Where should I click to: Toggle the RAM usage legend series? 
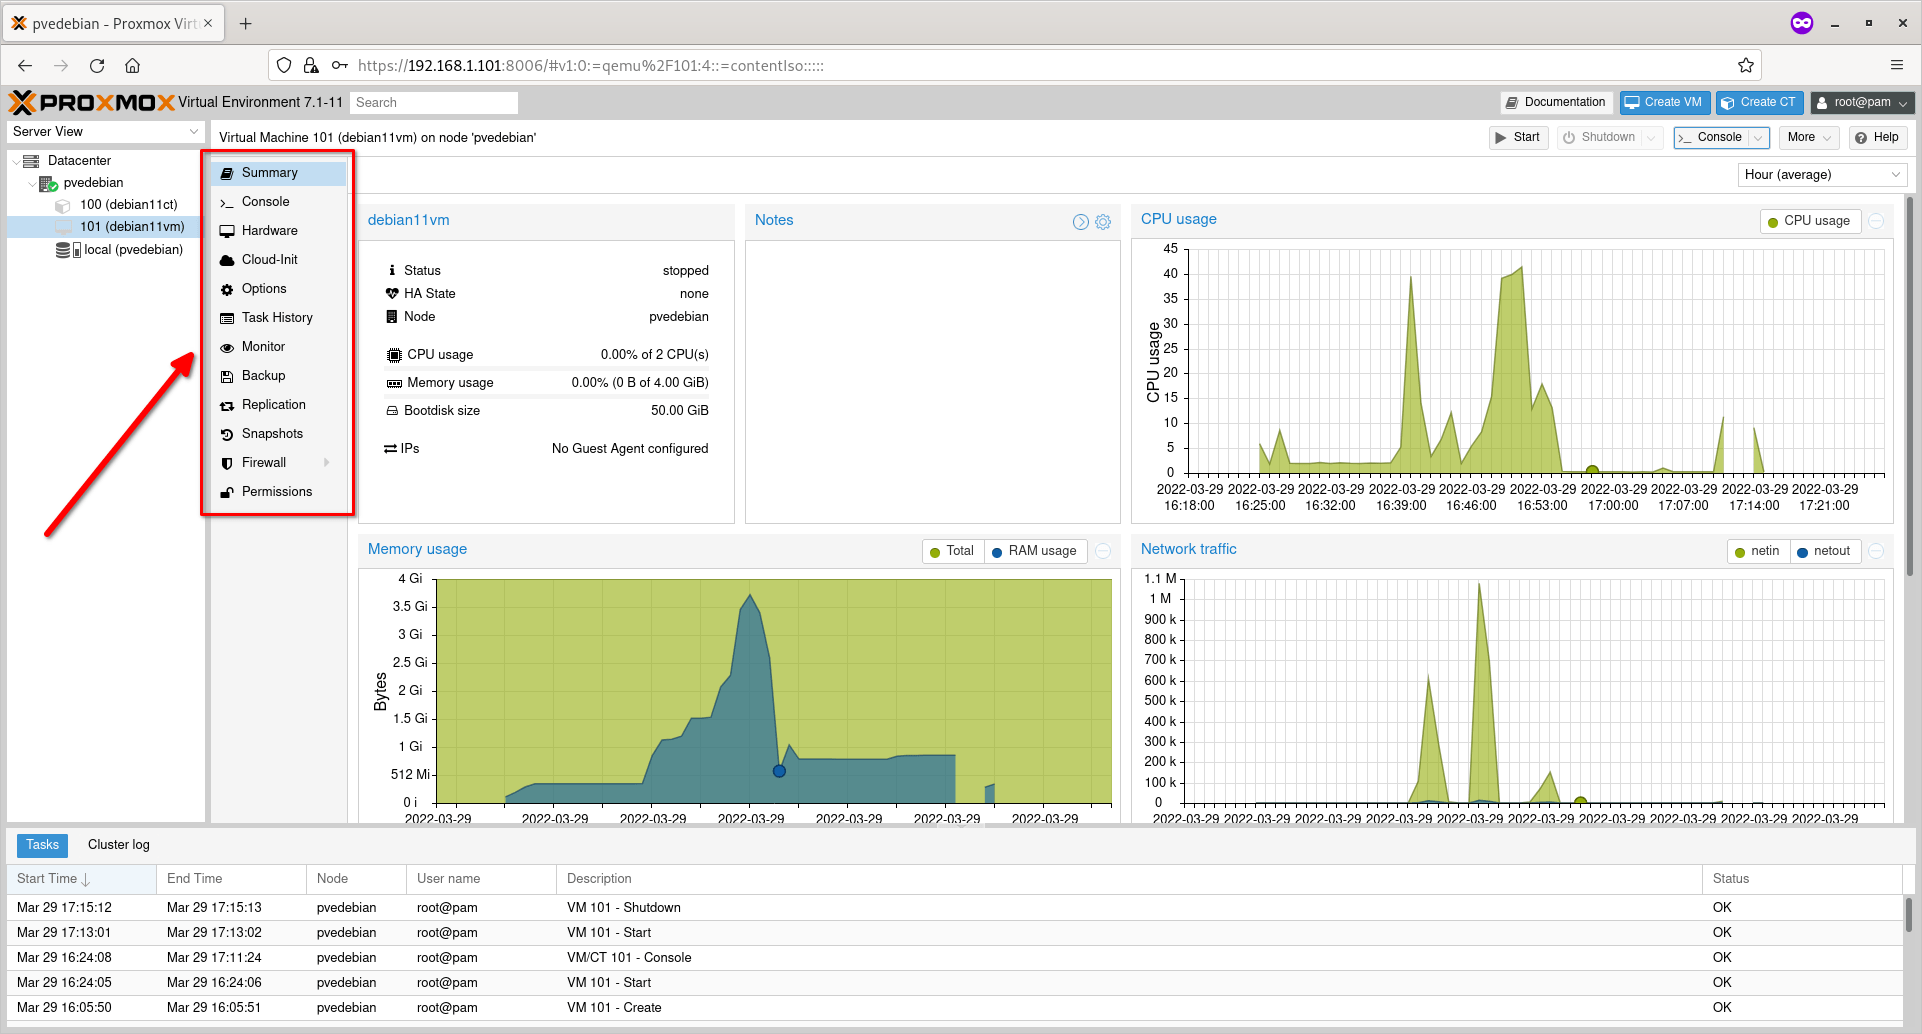click(1034, 551)
